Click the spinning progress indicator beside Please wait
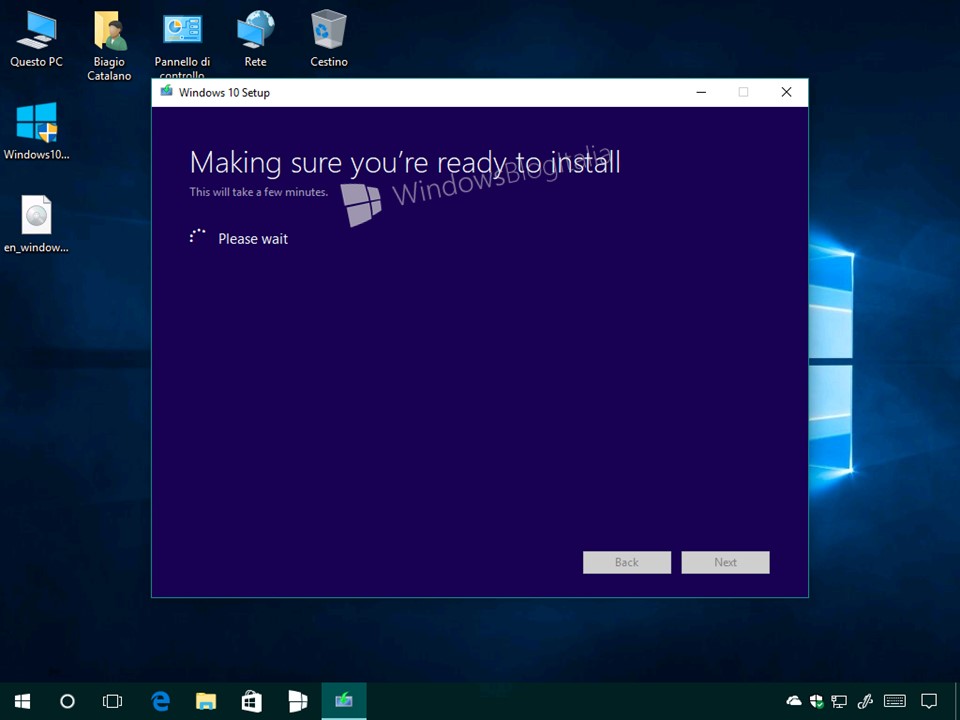 click(x=197, y=237)
